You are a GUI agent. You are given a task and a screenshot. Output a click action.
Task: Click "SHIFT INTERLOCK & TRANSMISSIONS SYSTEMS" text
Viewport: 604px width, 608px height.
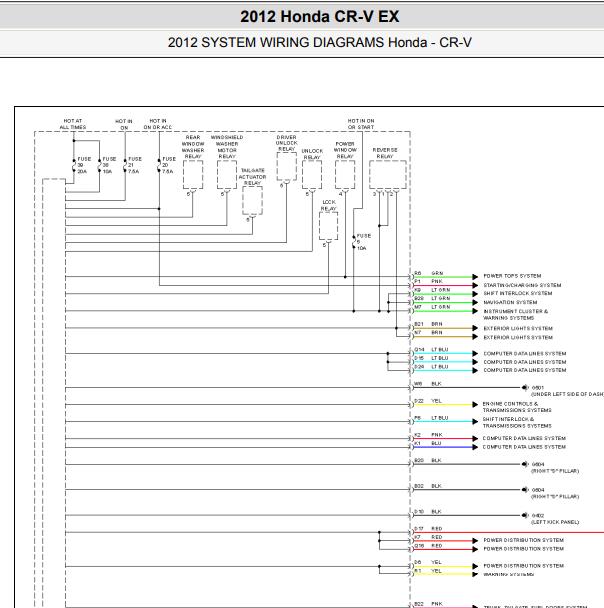click(x=517, y=423)
